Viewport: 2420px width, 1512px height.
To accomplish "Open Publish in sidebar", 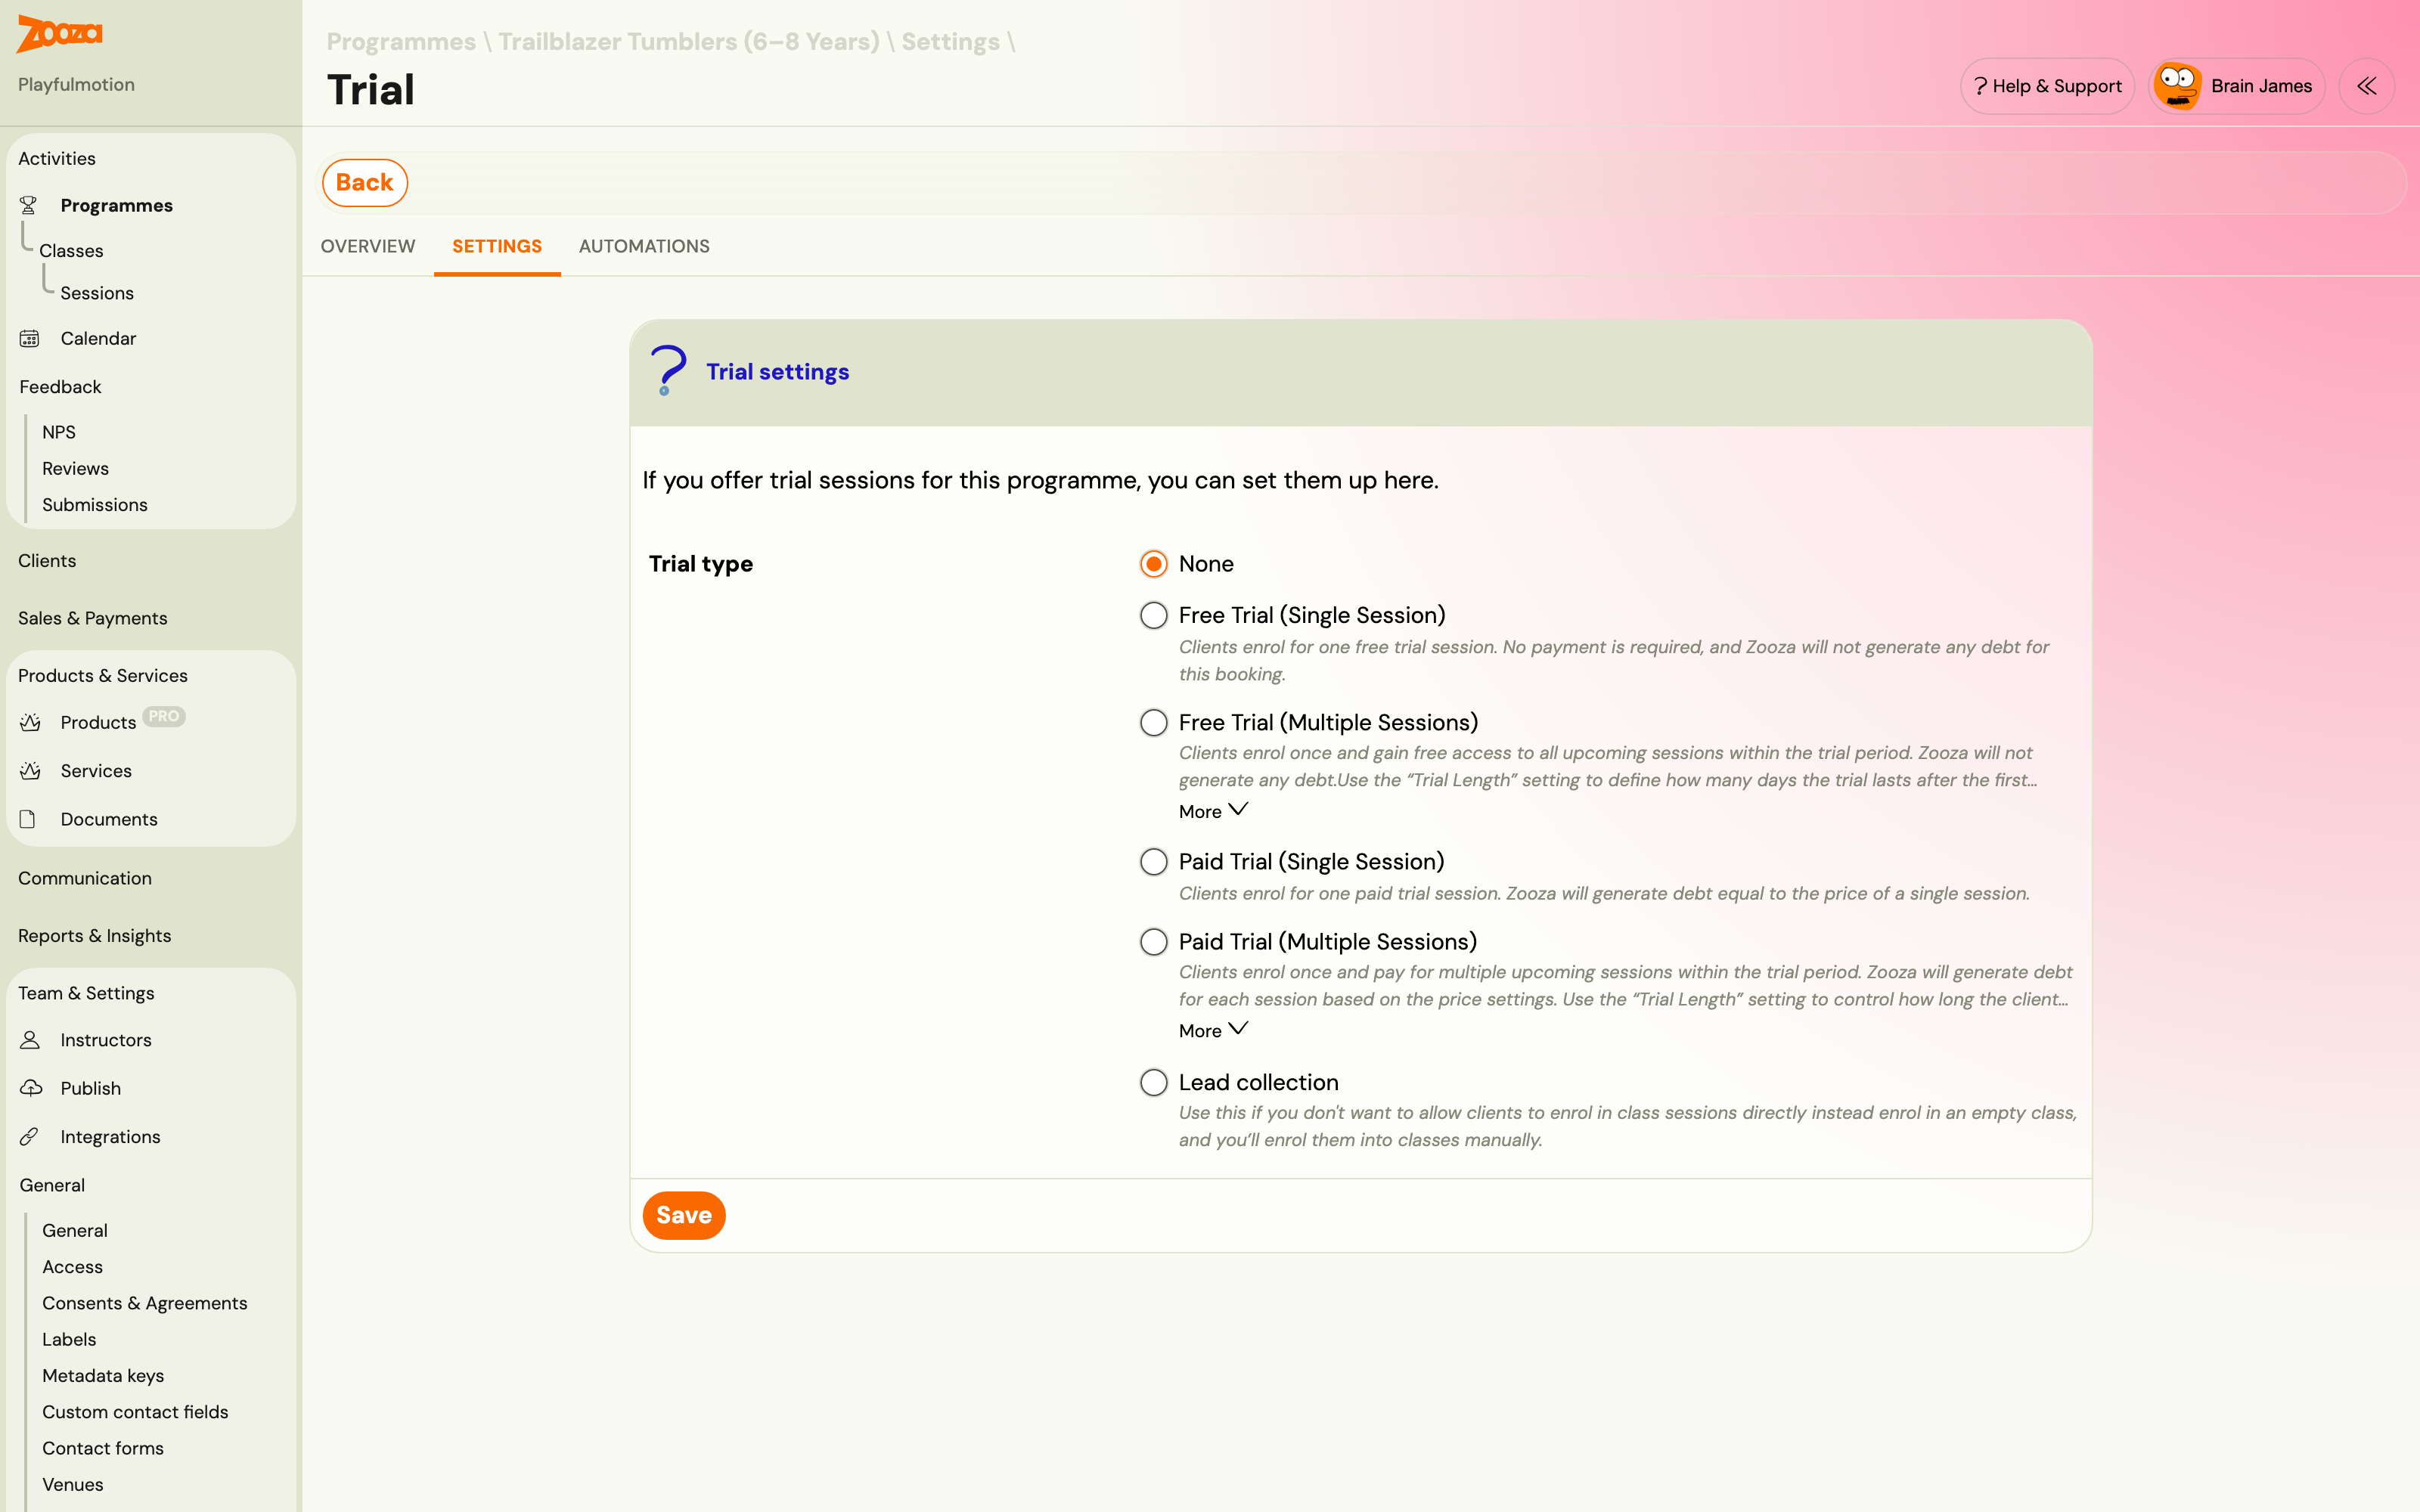I will [x=90, y=1088].
